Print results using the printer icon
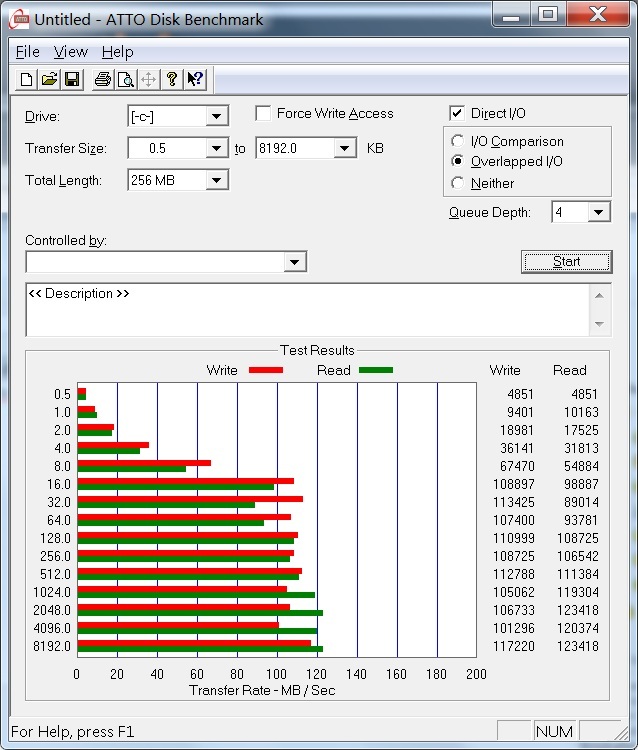The image size is (638, 750). click(102, 80)
